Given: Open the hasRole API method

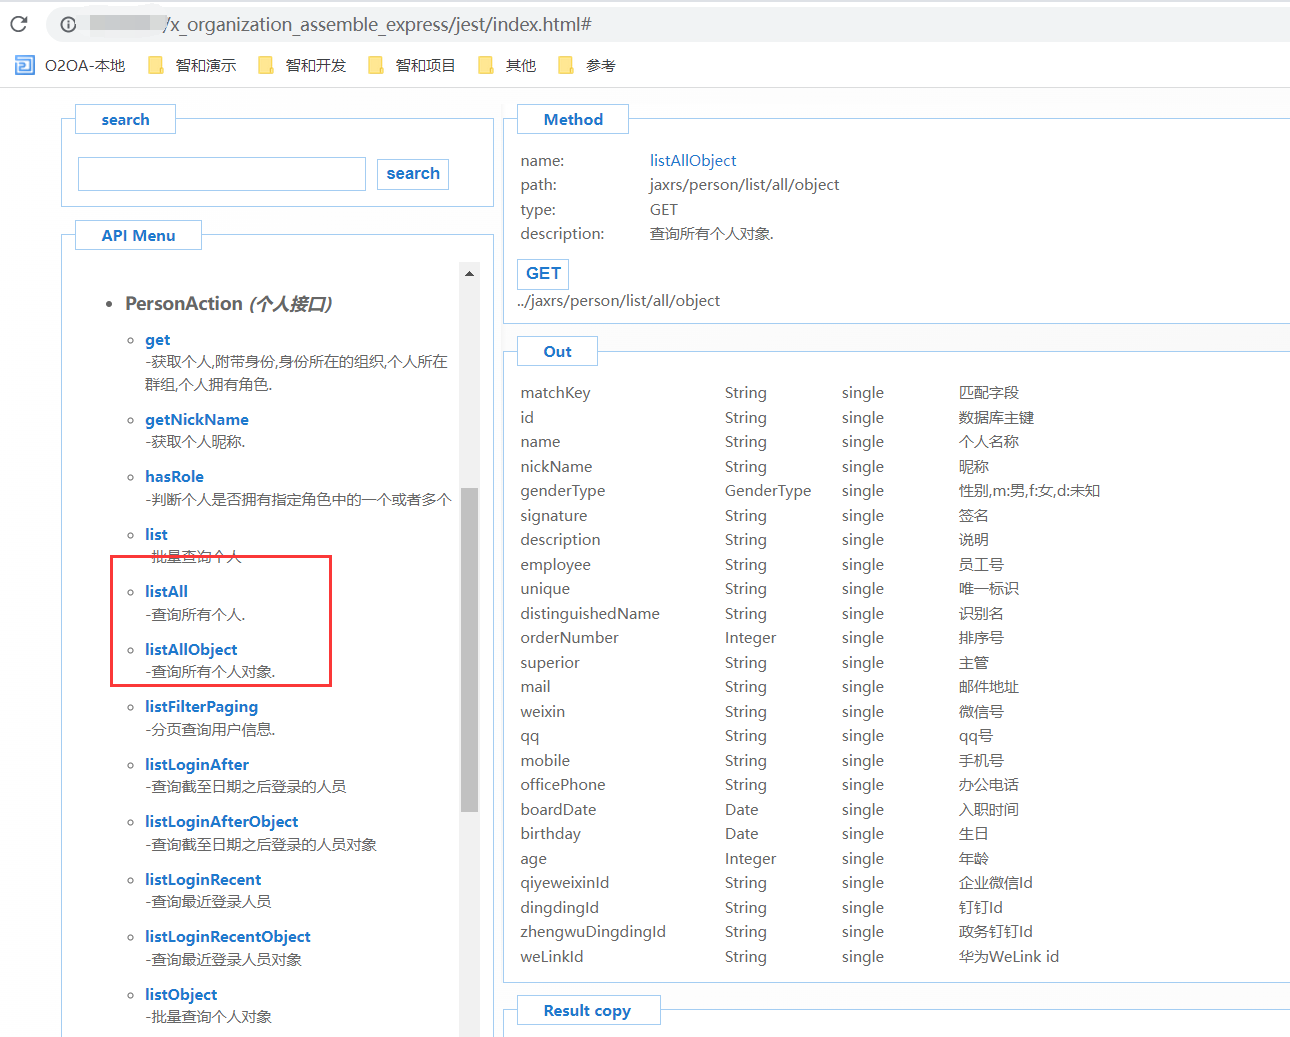Looking at the screenshot, I should 174,477.
